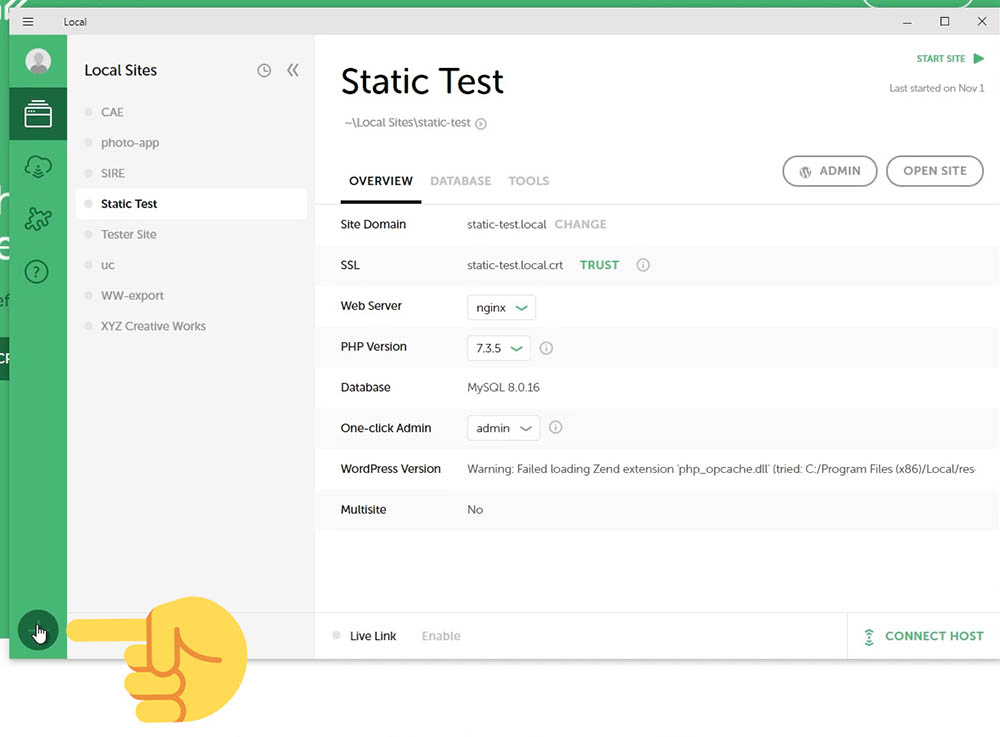Click the Start Site link
The height and width of the screenshot is (737, 1000).
[941, 59]
